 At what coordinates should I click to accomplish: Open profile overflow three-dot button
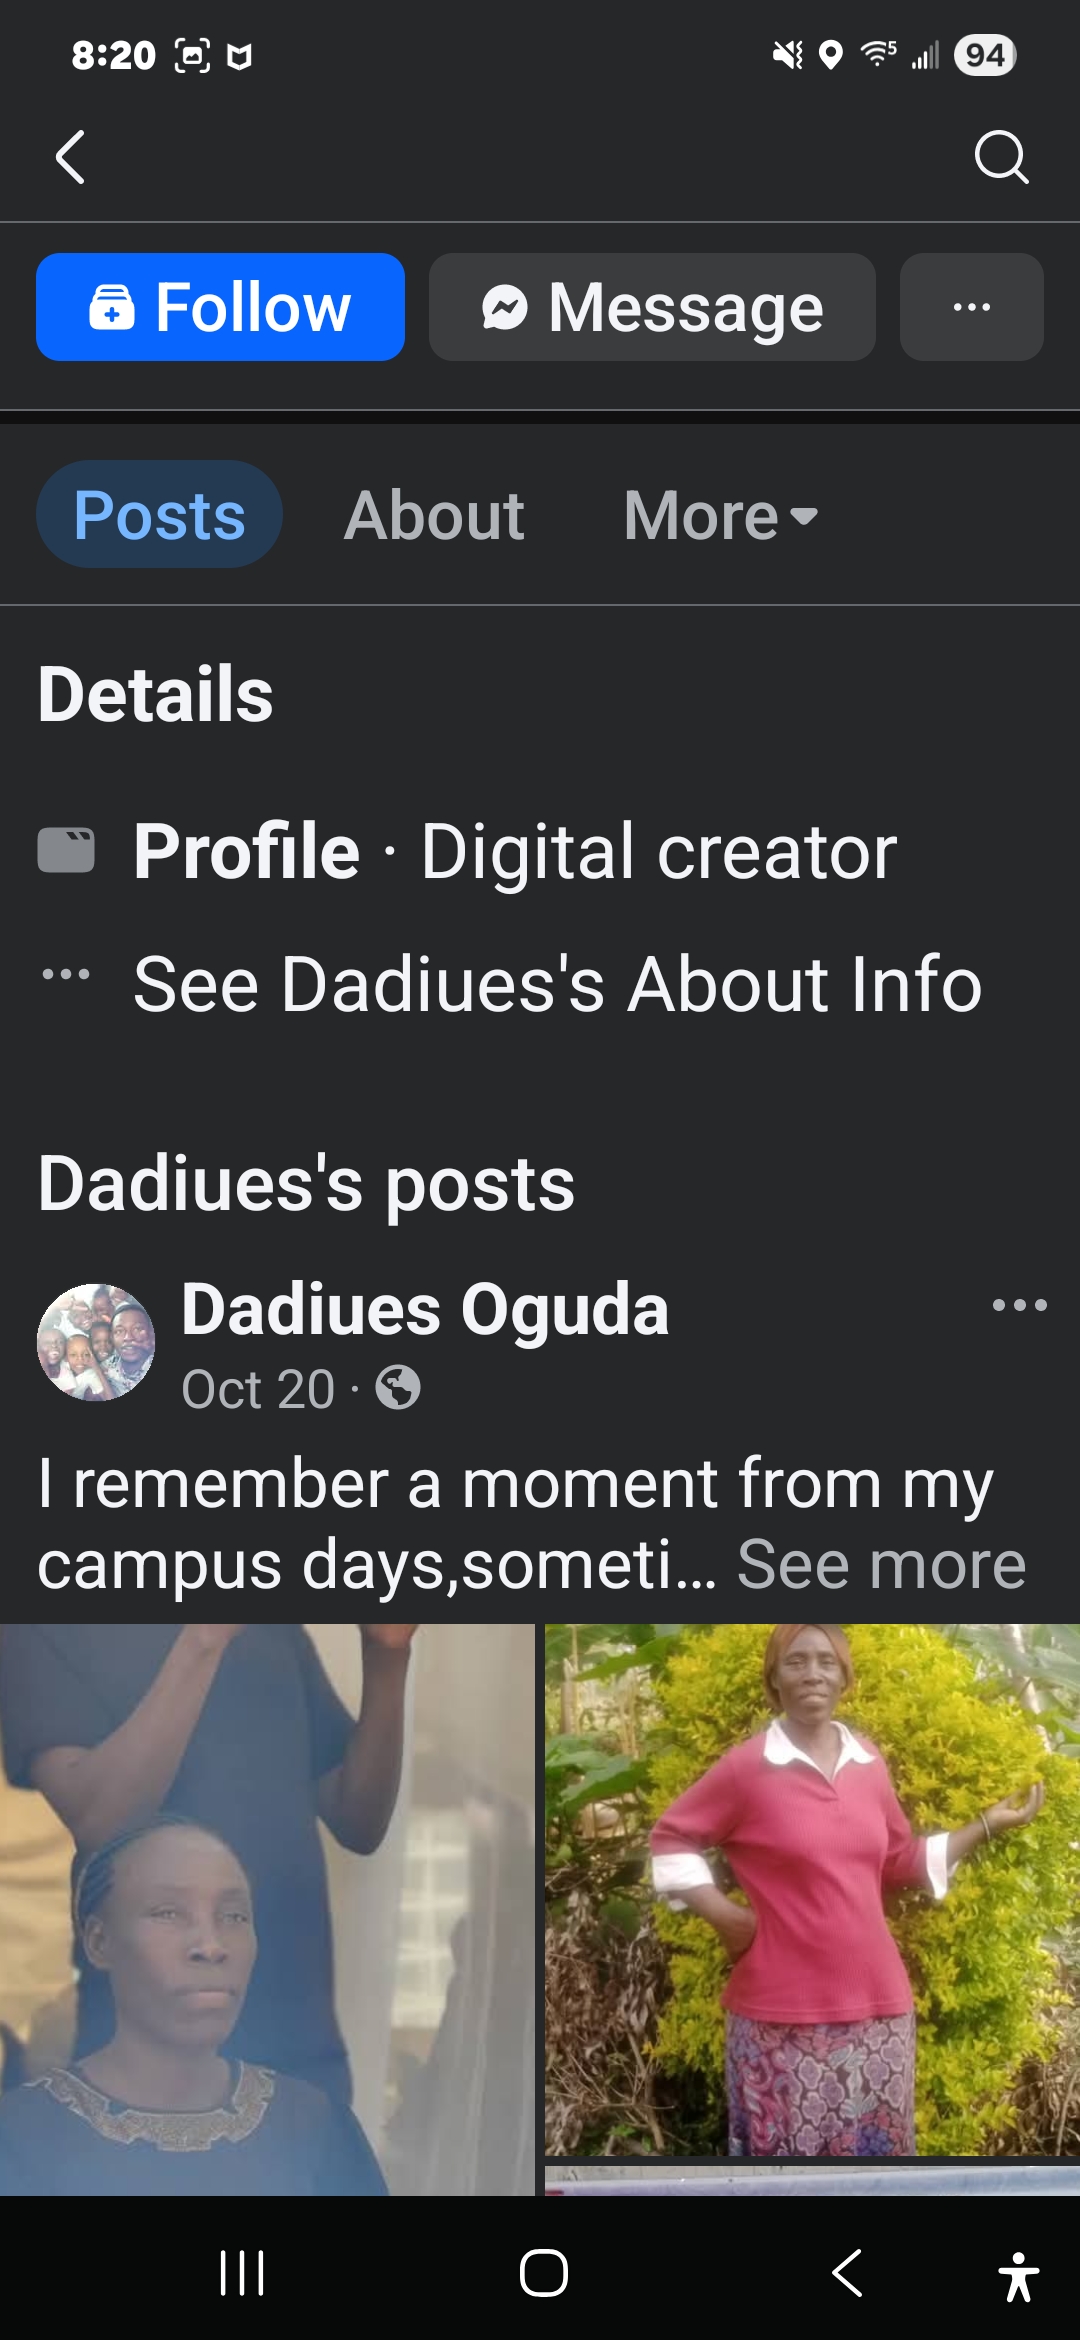point(971,307)
